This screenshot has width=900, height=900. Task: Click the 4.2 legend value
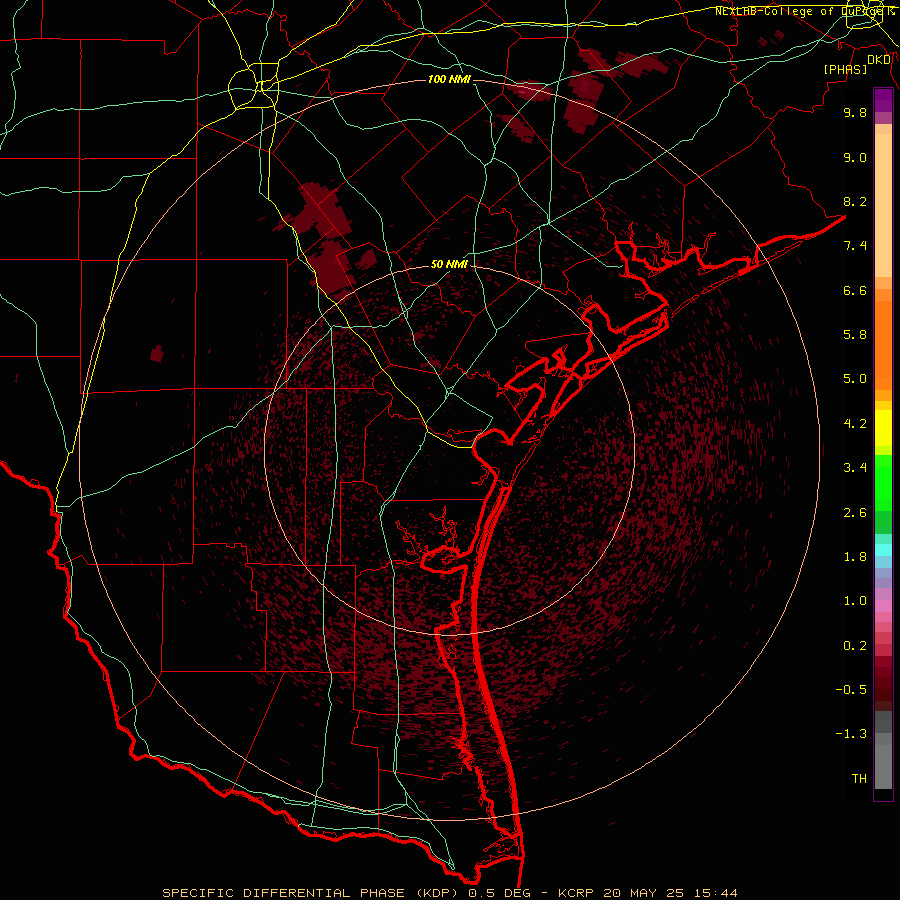[x=855, y=424]
